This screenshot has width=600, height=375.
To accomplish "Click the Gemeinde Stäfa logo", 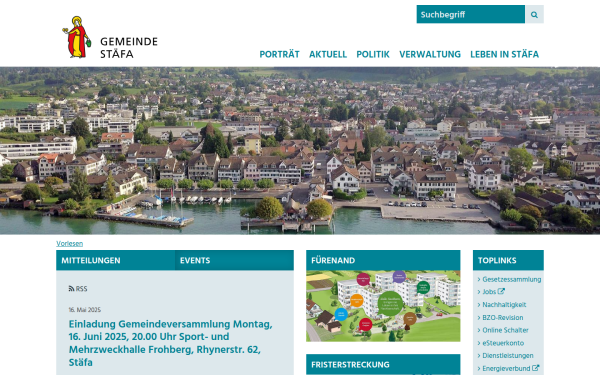I will [x=110, y=37].
